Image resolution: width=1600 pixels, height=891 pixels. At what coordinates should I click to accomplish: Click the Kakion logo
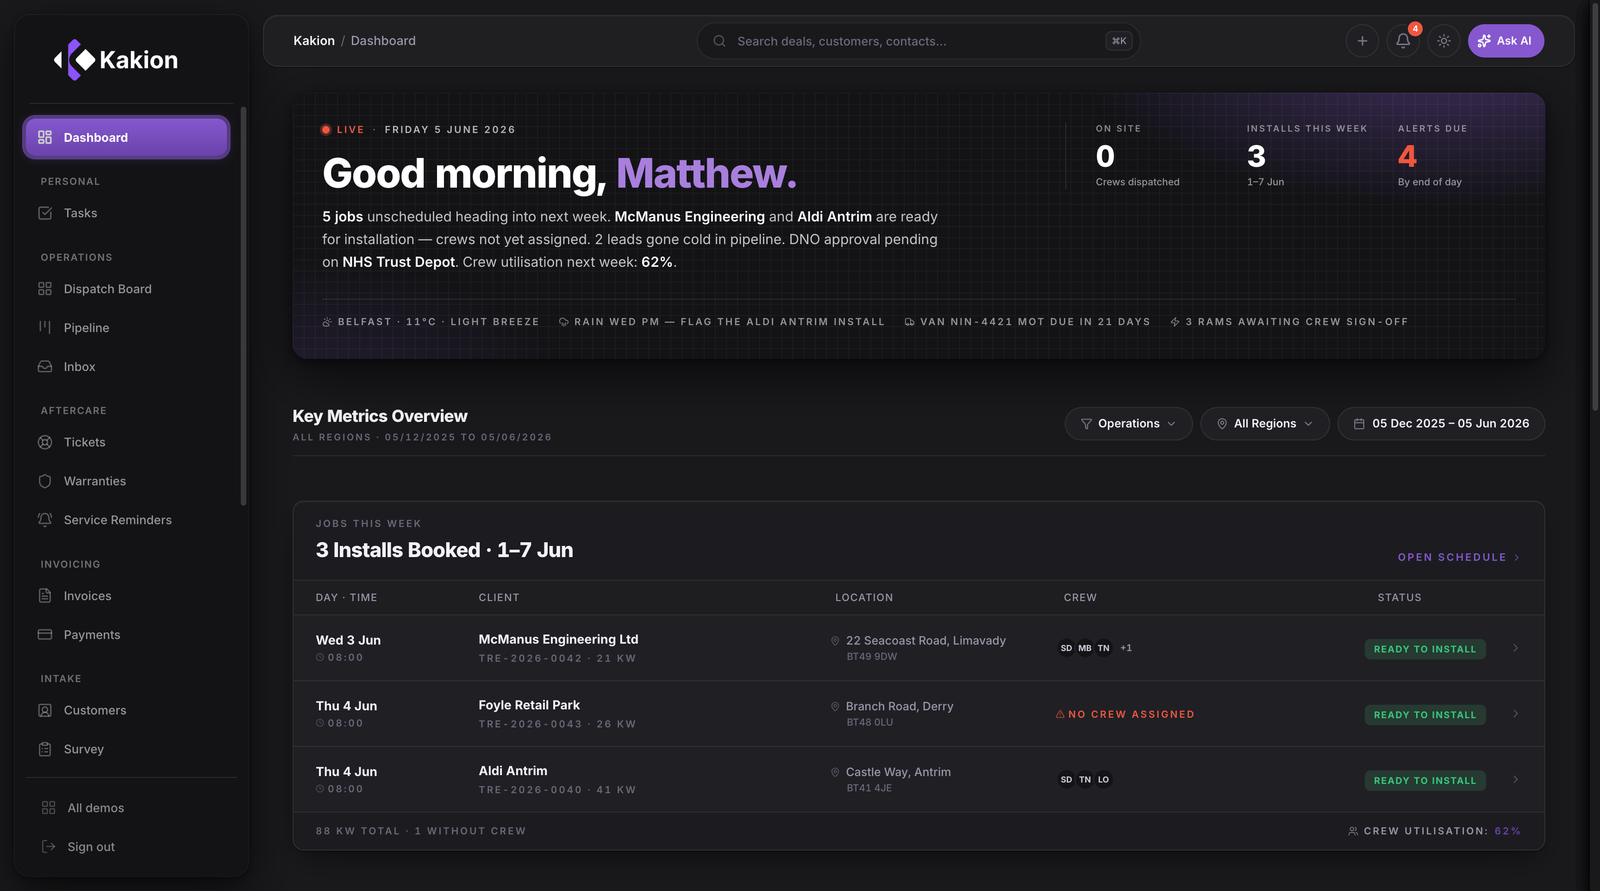pyautogui.click(x=116, y=60)
